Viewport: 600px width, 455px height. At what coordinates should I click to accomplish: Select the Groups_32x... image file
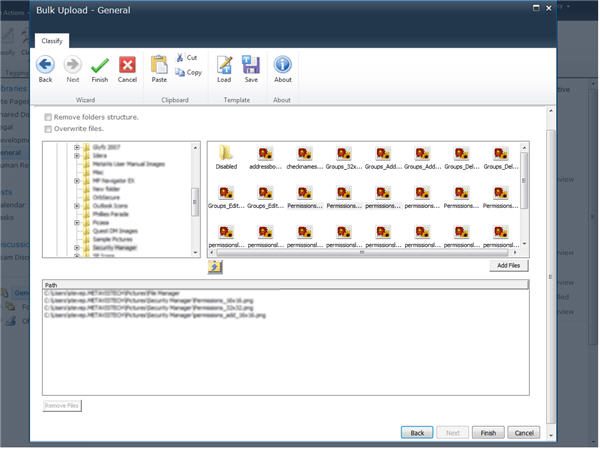pyautogui.click(x=344, y=157)
